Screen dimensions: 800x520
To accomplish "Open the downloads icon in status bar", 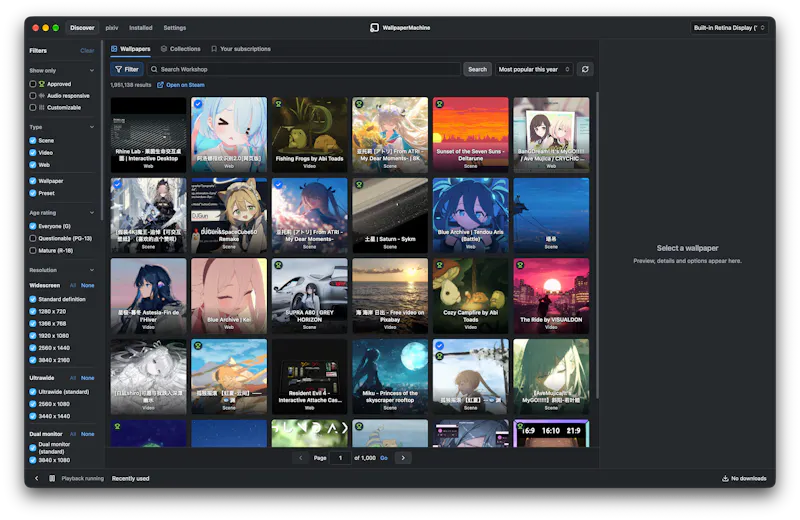I will pos(725,478).
